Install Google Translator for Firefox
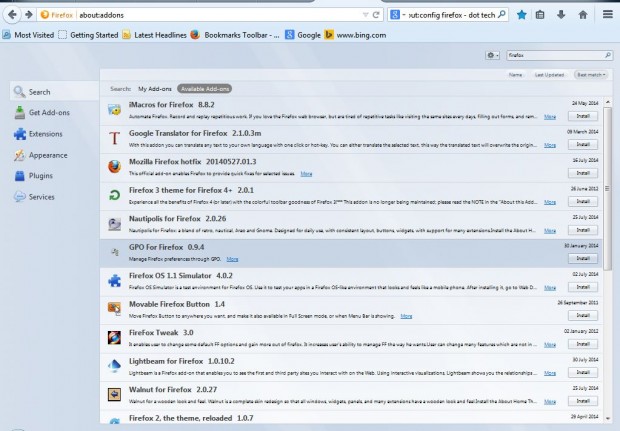Viewport: 620px width, 431px height. coord(583,145)
